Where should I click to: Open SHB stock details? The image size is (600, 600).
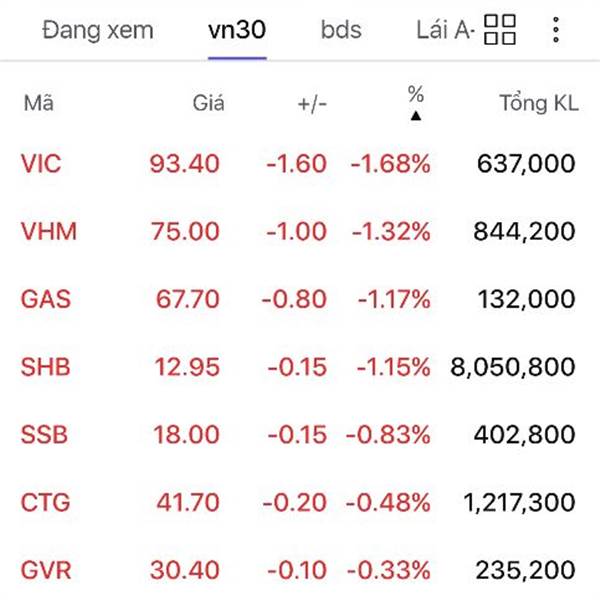(300, 367)
